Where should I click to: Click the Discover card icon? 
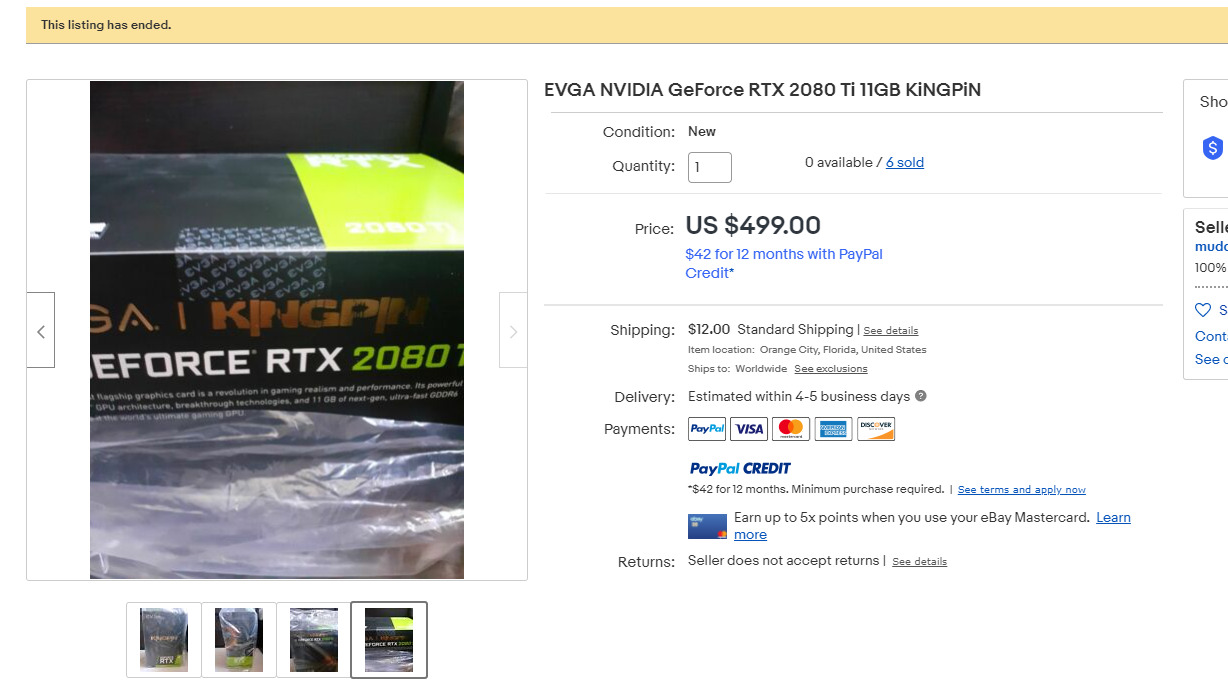coord(876,429)
